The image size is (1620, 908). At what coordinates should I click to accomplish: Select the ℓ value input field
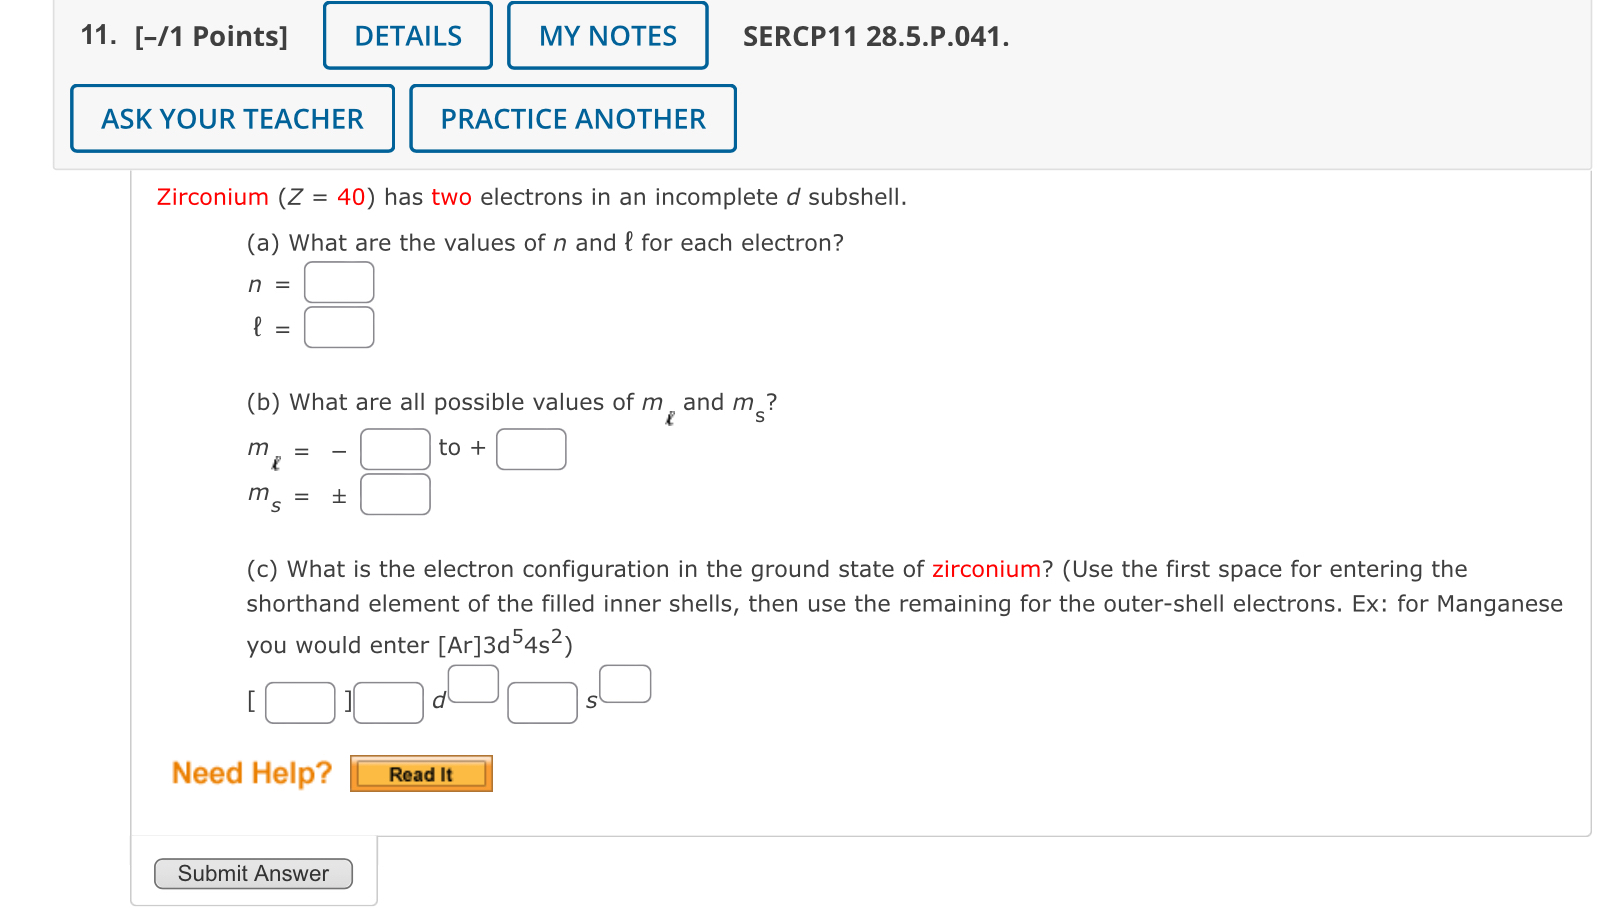(339, 327)
